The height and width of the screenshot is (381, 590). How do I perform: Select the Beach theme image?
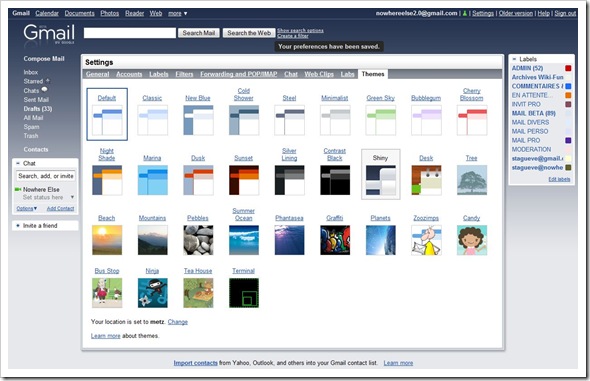107,240
